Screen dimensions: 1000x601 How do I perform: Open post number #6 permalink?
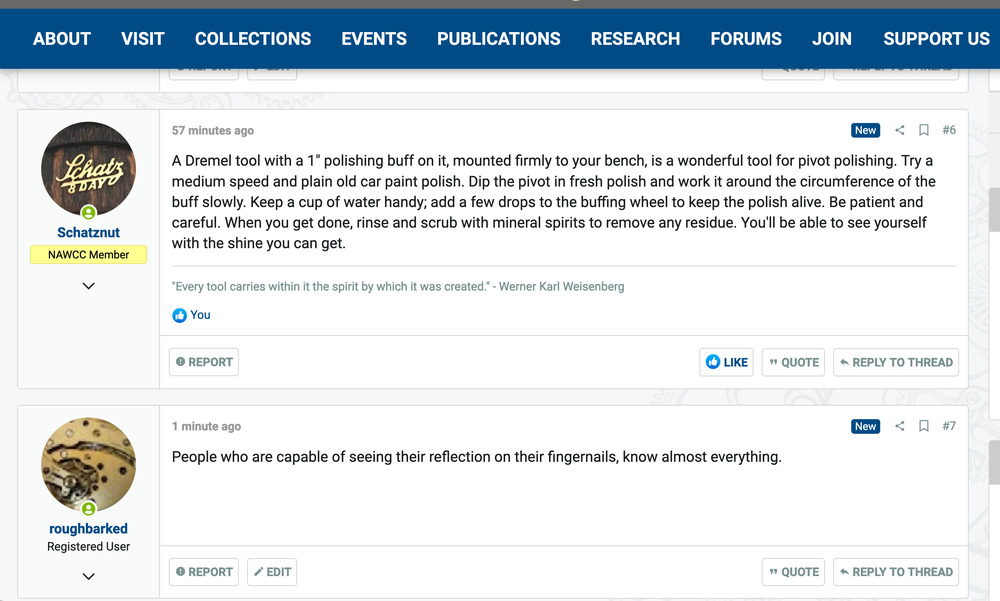click(x=949, y=130)
